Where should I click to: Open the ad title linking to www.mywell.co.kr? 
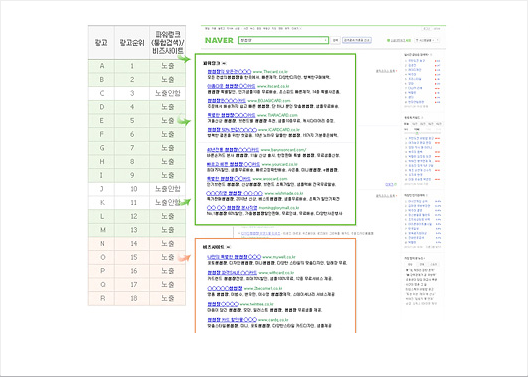click(234, 257)
